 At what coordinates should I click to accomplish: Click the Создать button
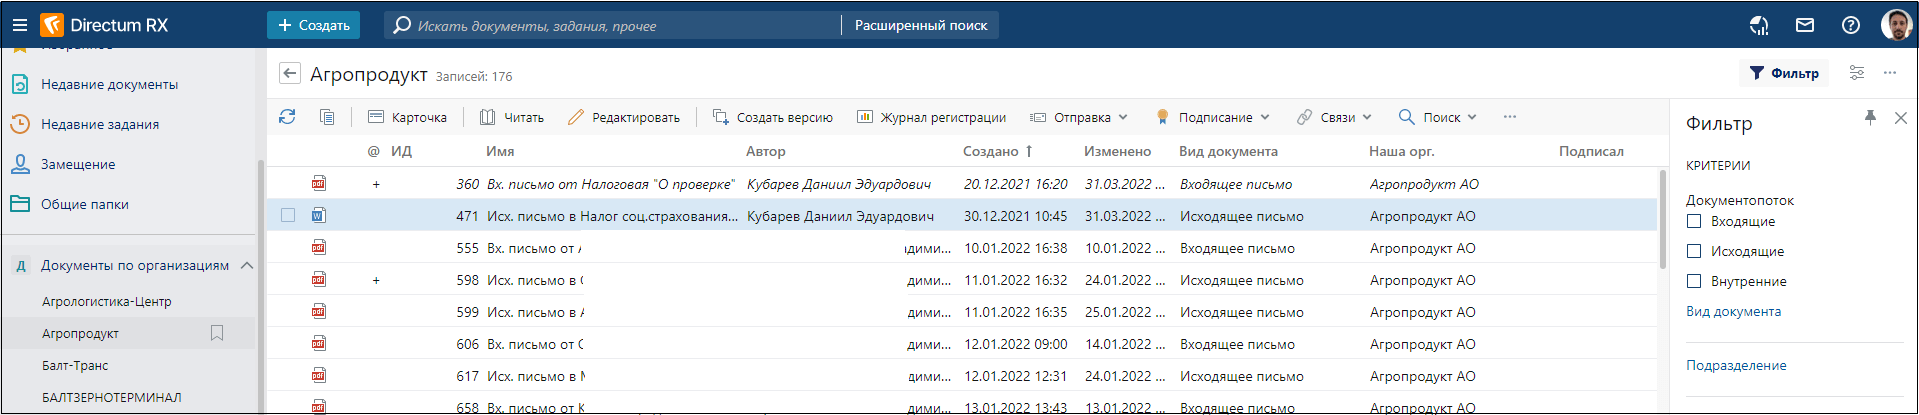313,25
